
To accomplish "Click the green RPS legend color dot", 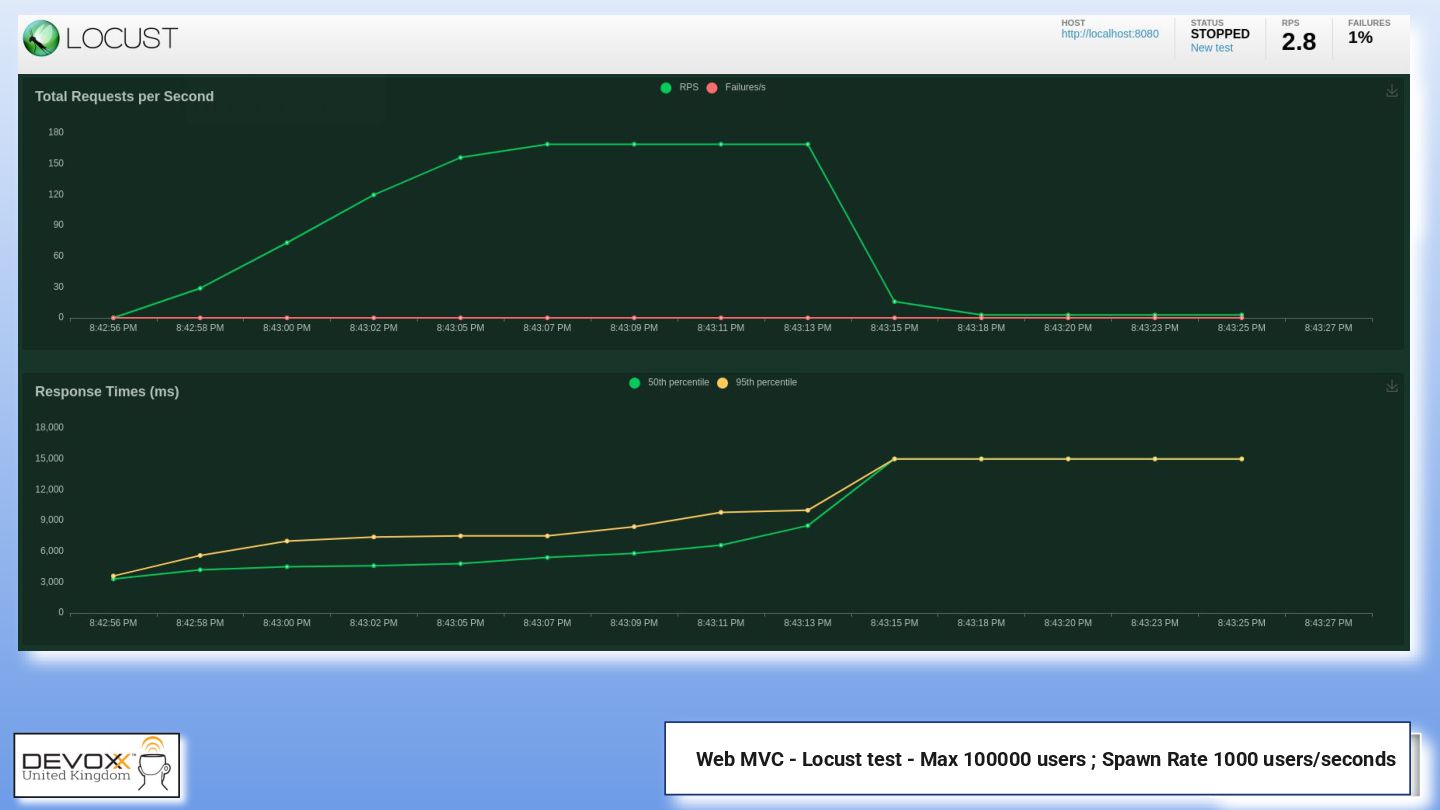I will pyautogui.click(x=666, y=88).
